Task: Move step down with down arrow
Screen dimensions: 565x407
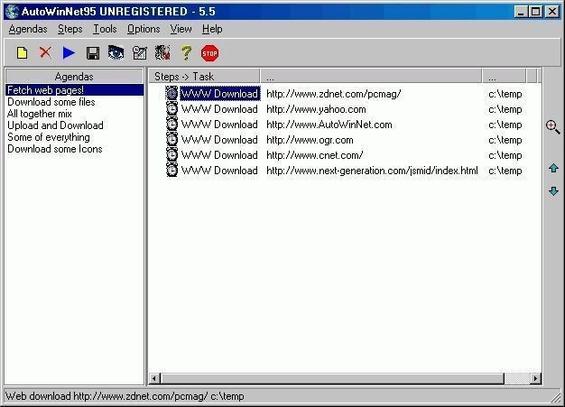Action: [553, 191]
